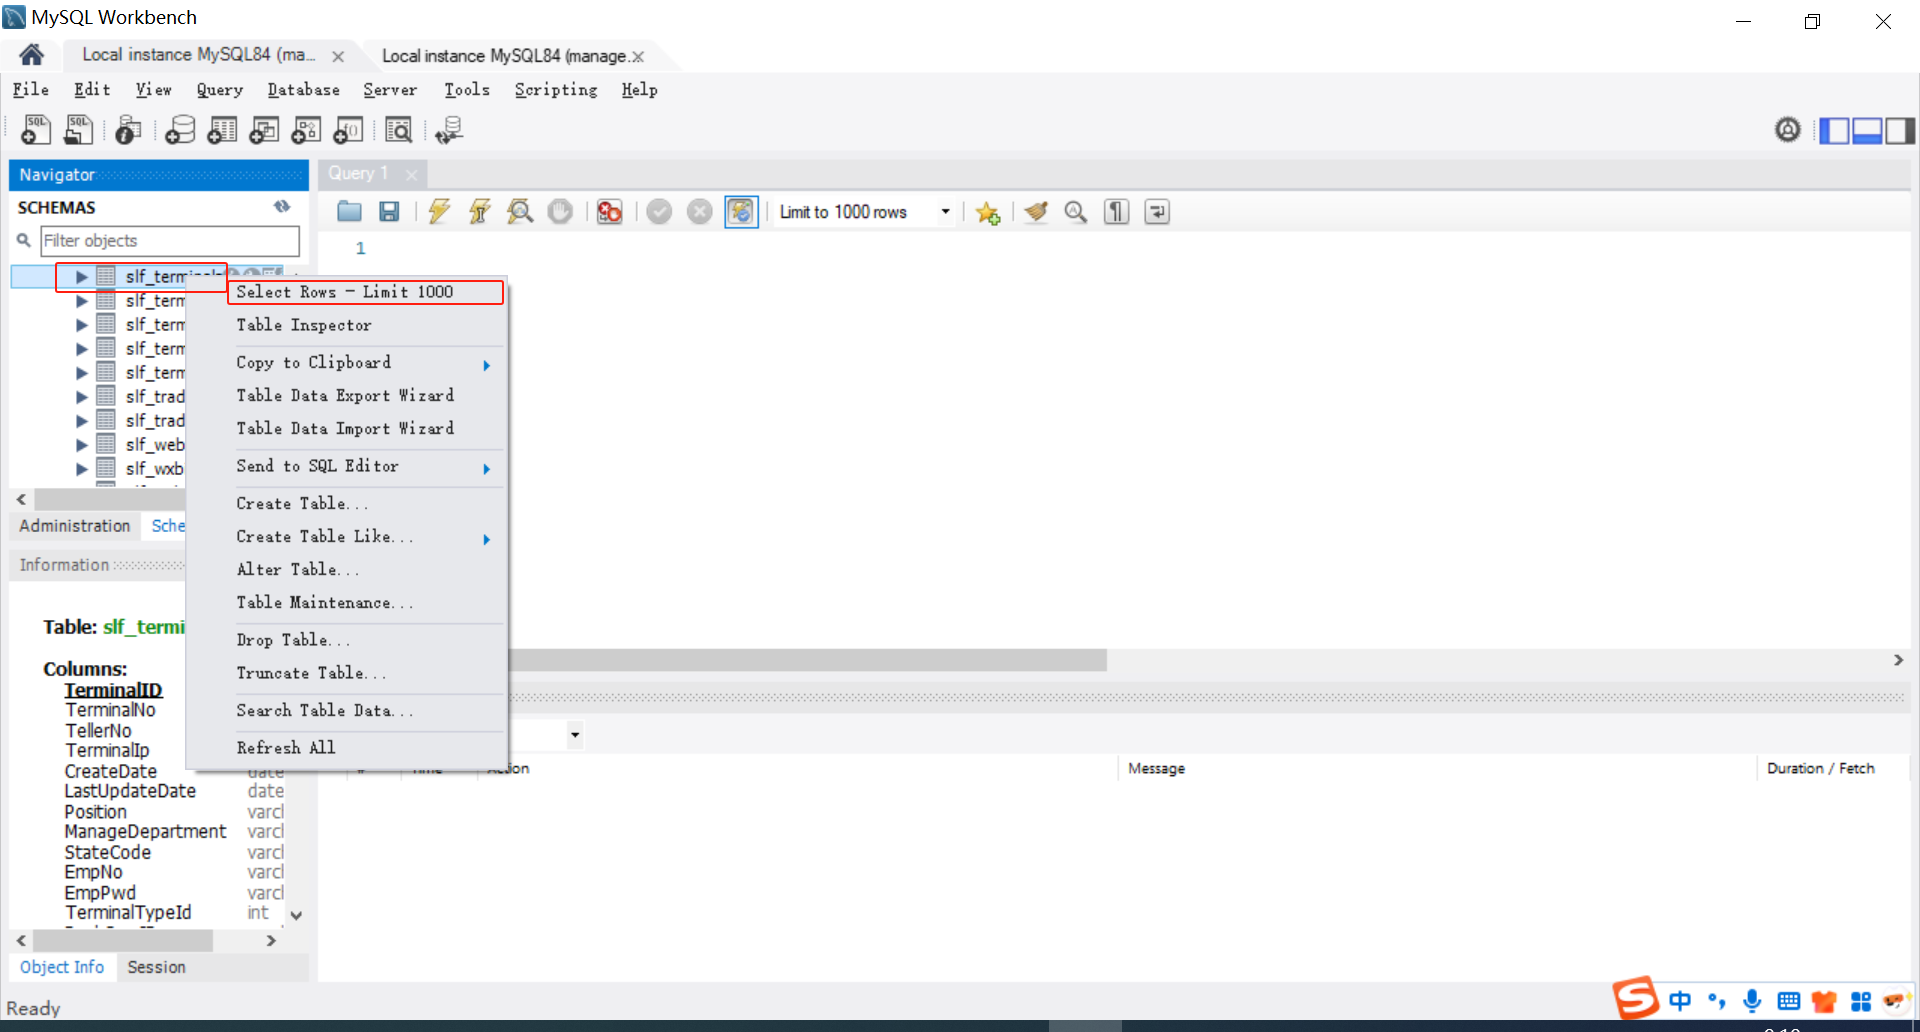This screenshot has height=1032, width=1920.
Task: Switch to the Administration tab
Action: tap(75, 526)
